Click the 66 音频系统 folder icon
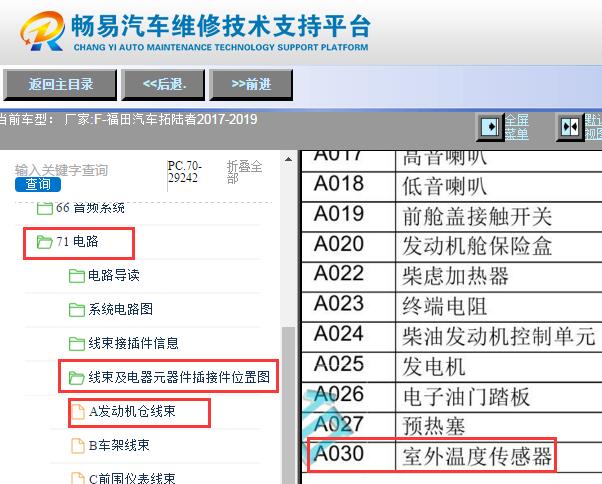Image resolution: width=602 pixels, height=484 pixels. [x=45, y=208]
